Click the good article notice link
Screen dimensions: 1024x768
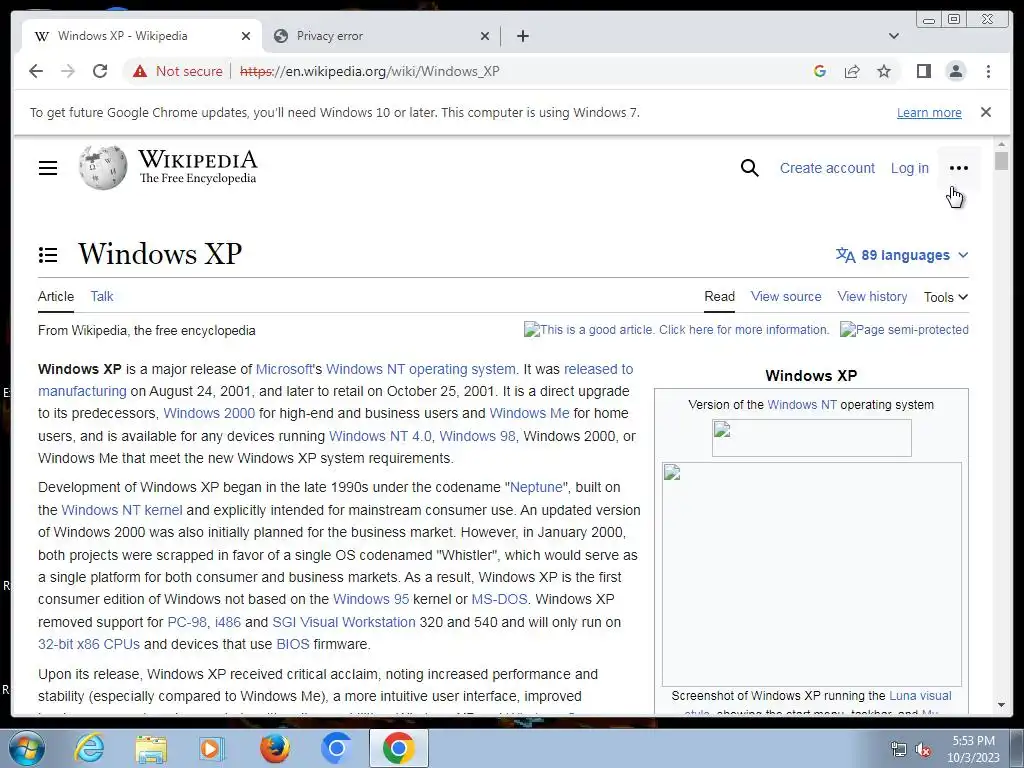(677, 330)
